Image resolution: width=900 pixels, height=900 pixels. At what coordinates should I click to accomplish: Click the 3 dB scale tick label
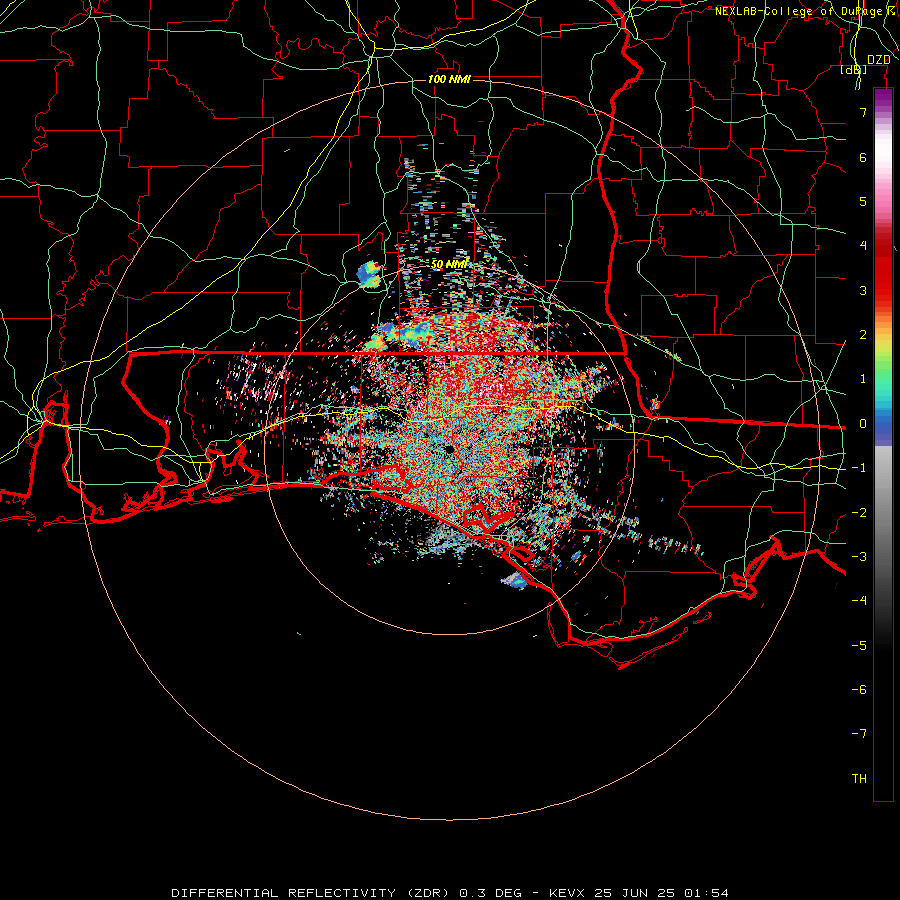(863, 290)
